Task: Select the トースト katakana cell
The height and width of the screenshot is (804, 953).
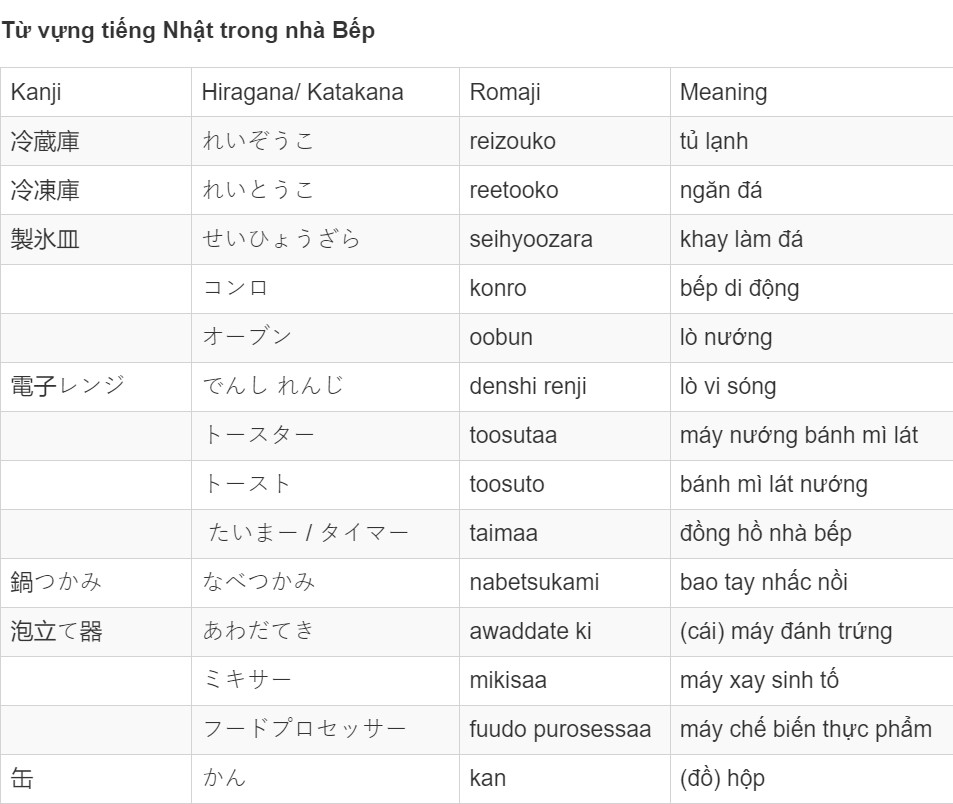Action: (325, 485)
